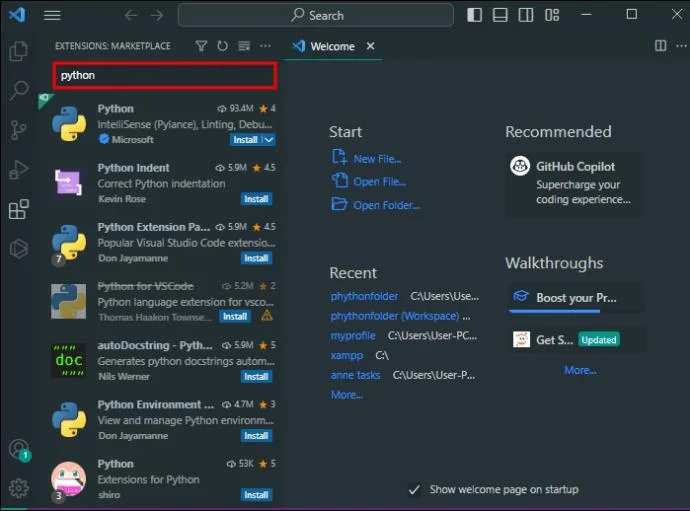Install the autoDocstring extension
The height and width of the screenshot is (511, 690).
(256, 376)
